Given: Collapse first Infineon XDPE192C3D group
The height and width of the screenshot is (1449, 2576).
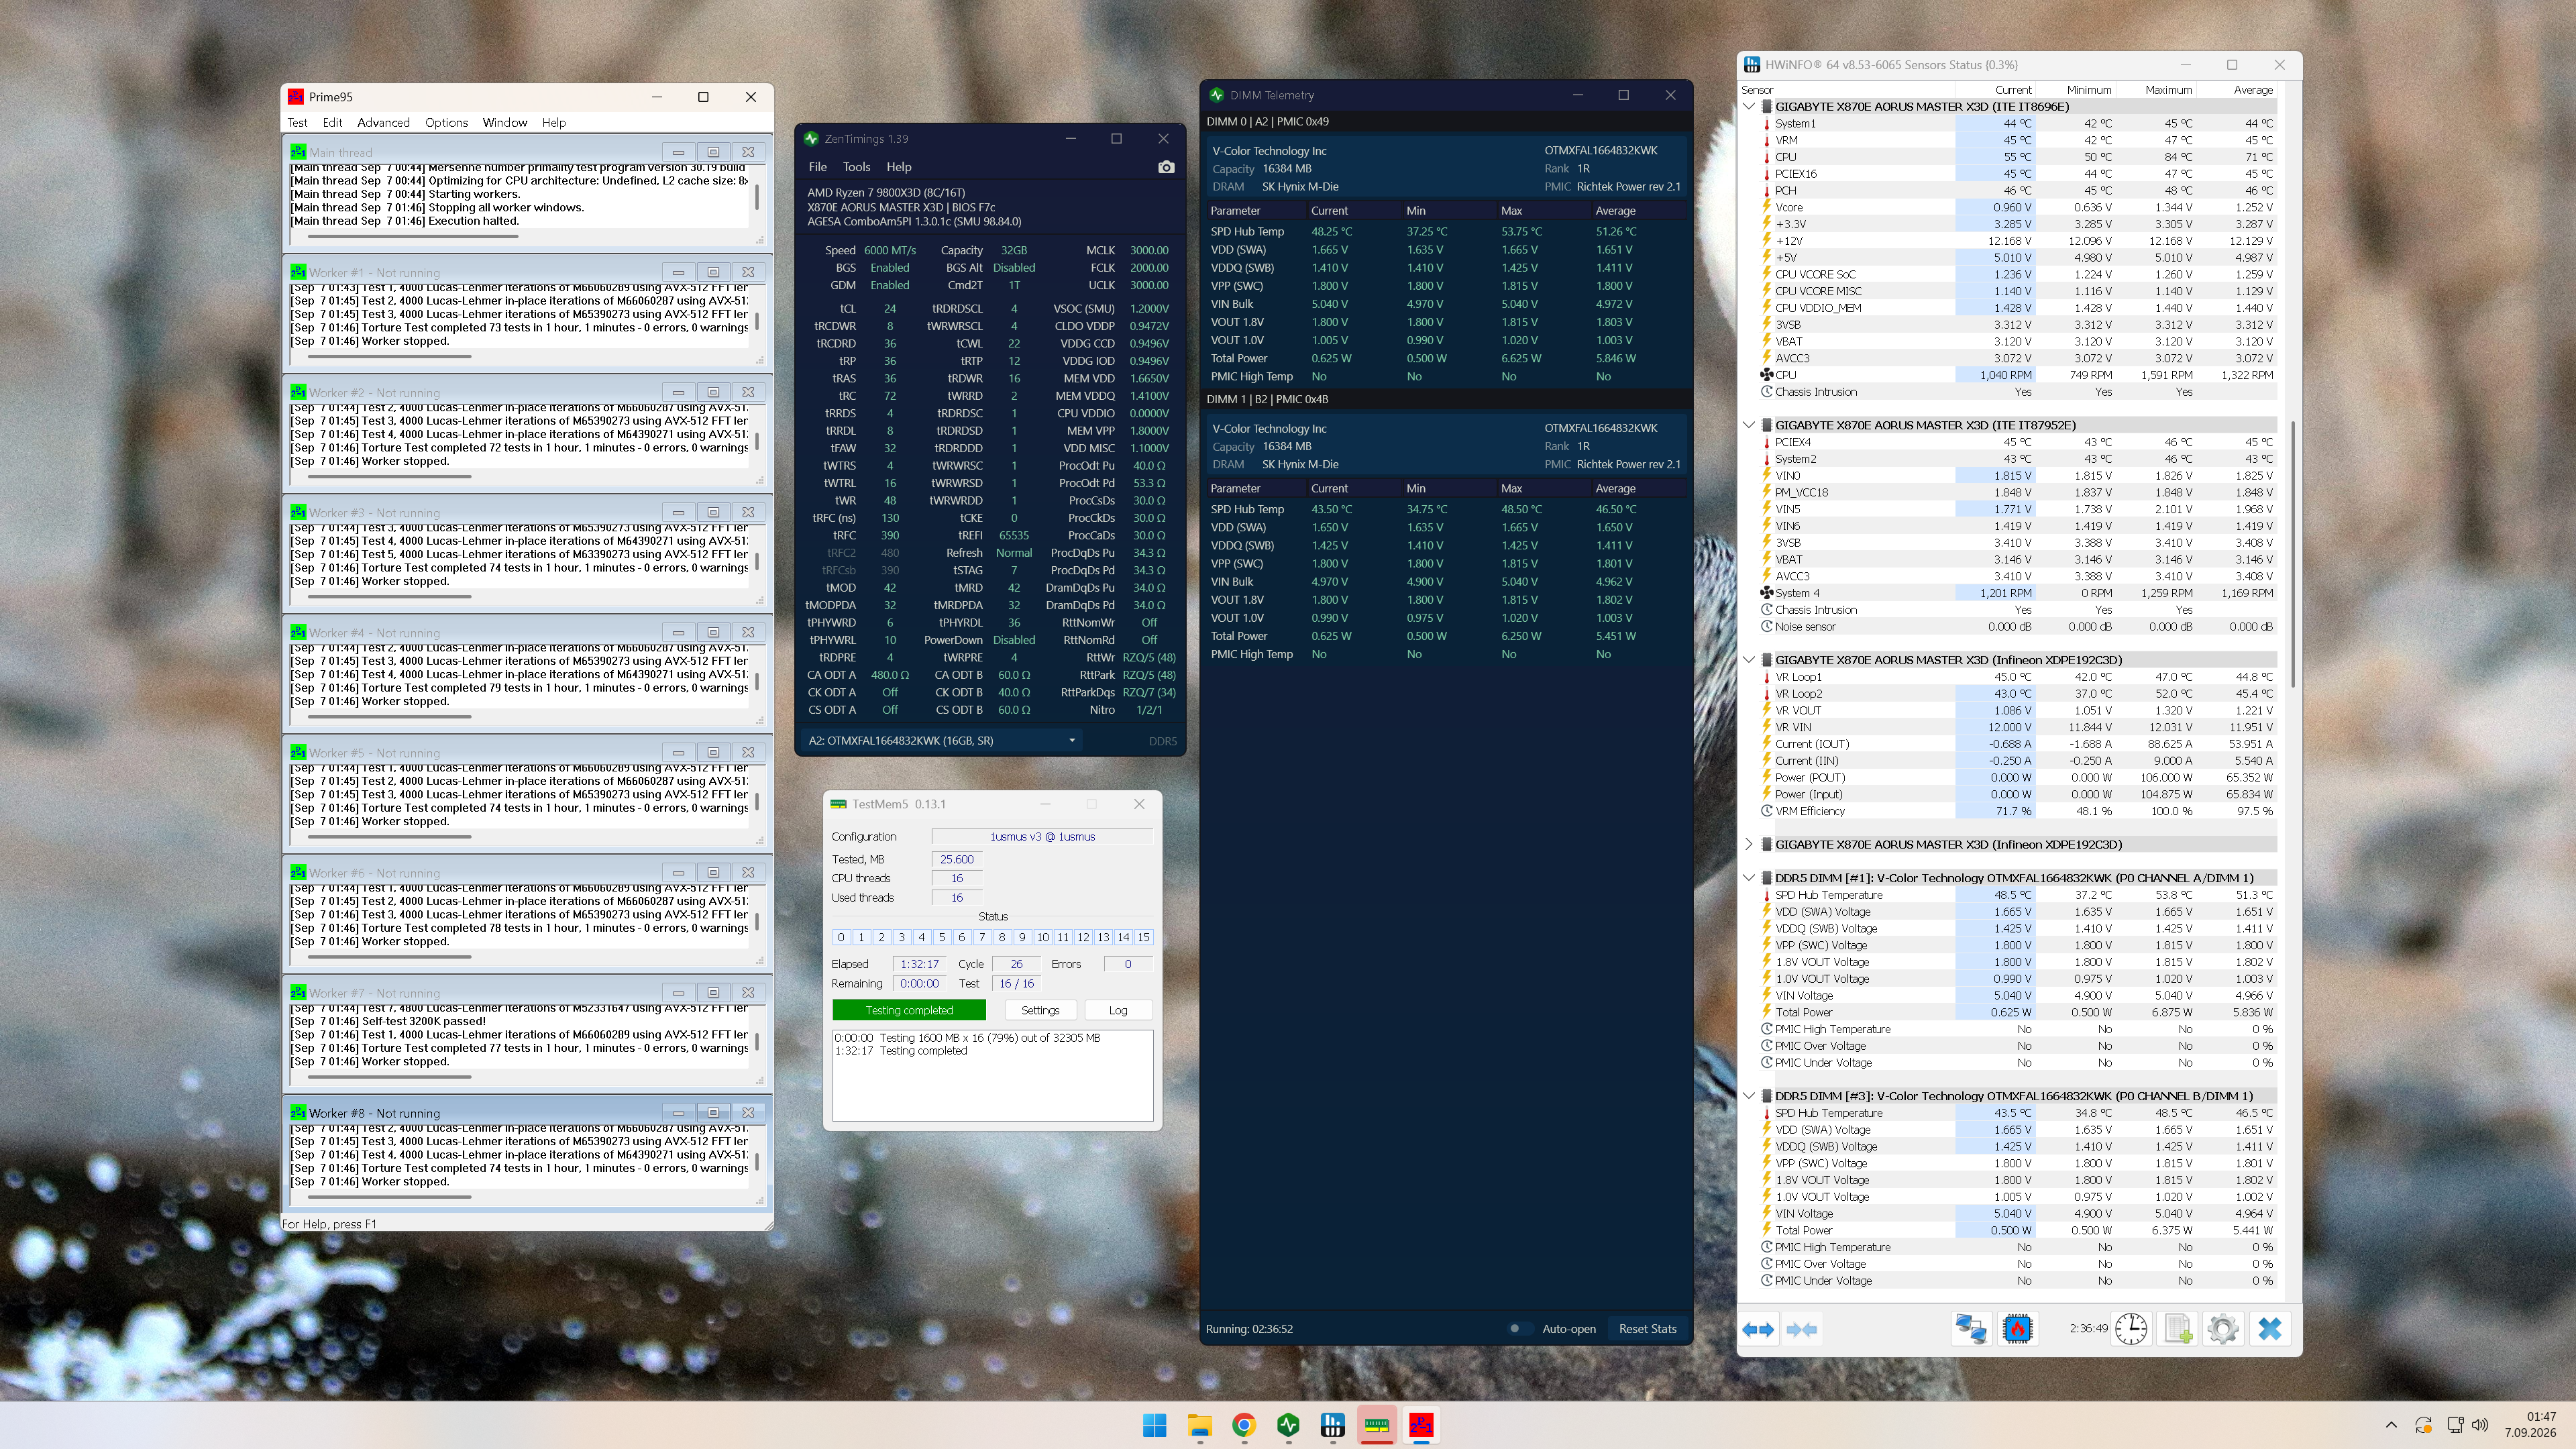Looking at the screenshot, I should point(1749,660).
